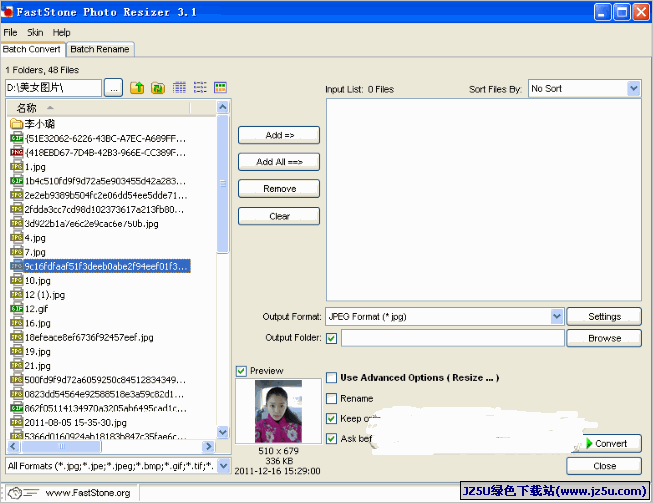Switch to Batch Convert tab

point(32,49)
